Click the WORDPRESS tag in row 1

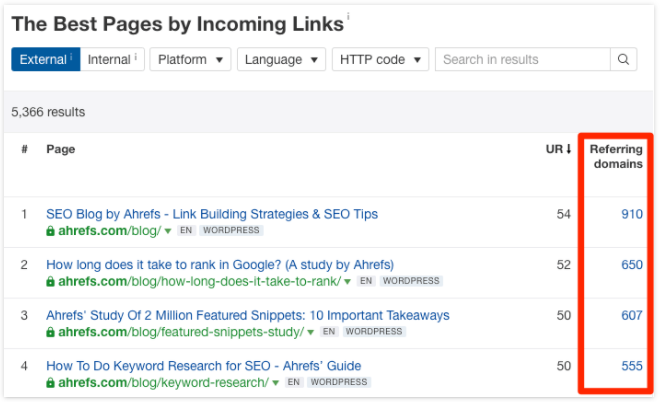tap(231, 230)
